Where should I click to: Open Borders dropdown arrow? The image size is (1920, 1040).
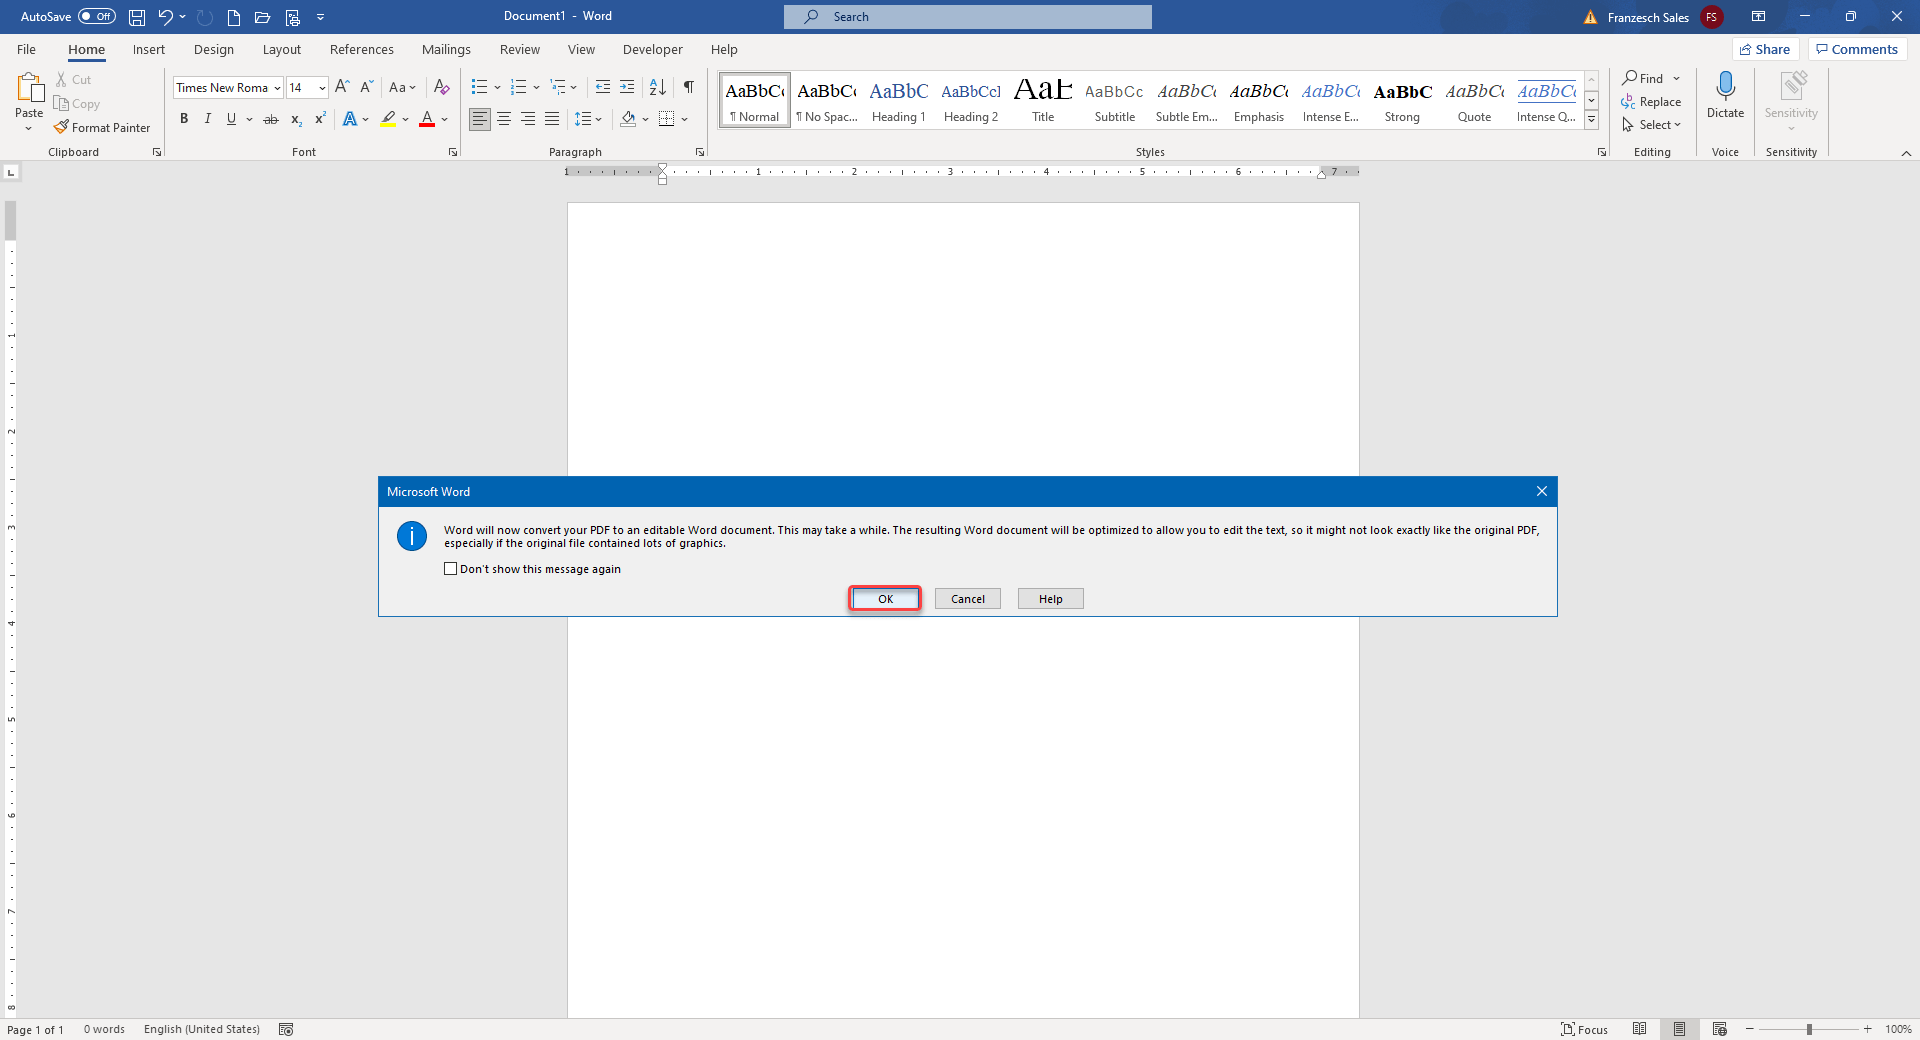coord(685,119)
